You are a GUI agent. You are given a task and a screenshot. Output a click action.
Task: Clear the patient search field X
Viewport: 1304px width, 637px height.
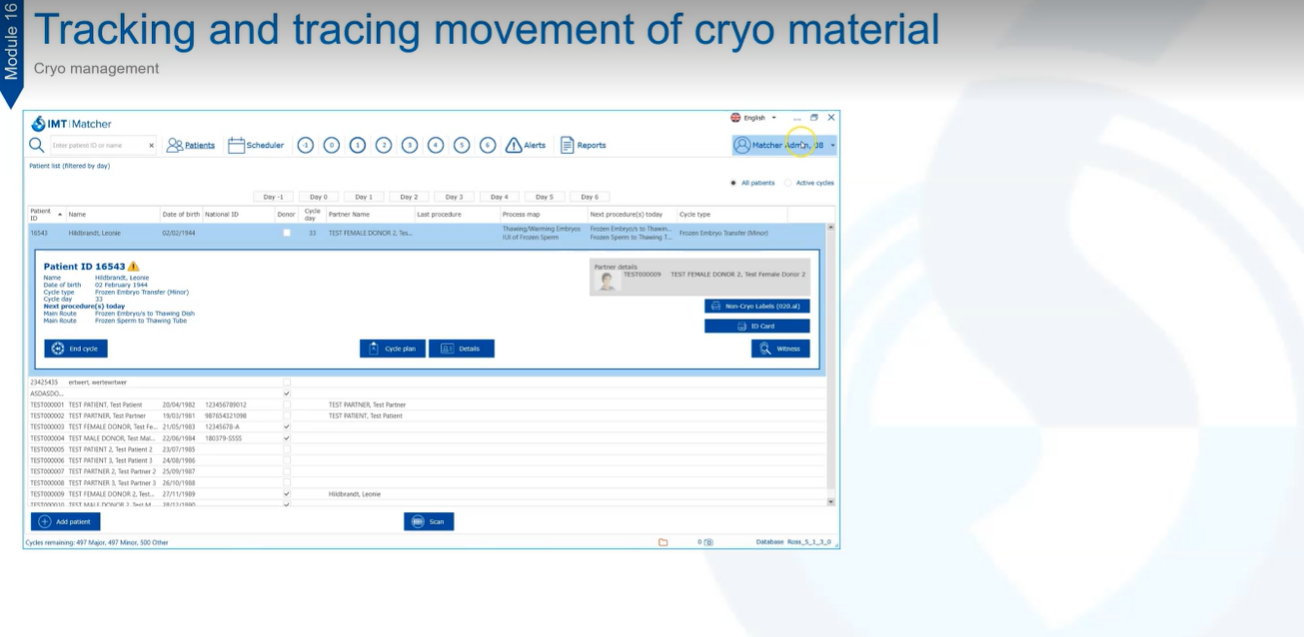(152, 146)
